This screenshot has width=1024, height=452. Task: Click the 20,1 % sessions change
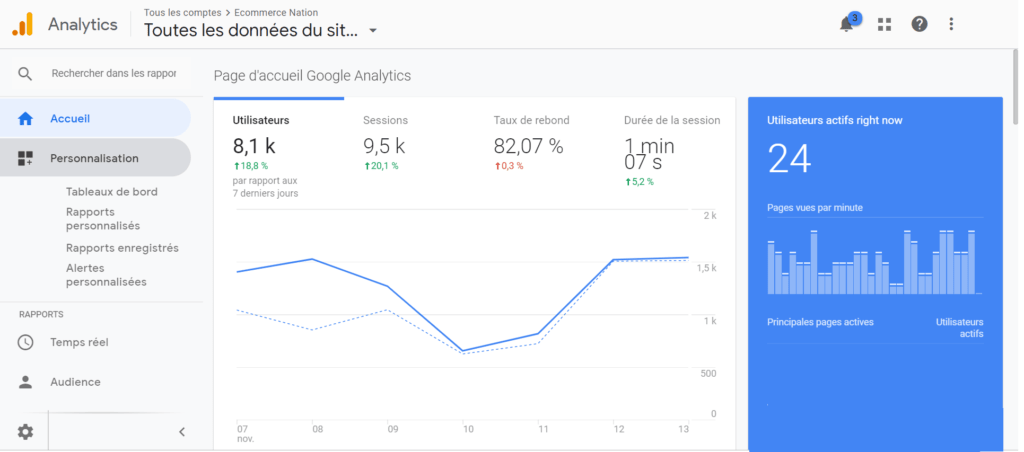(381, 166)
